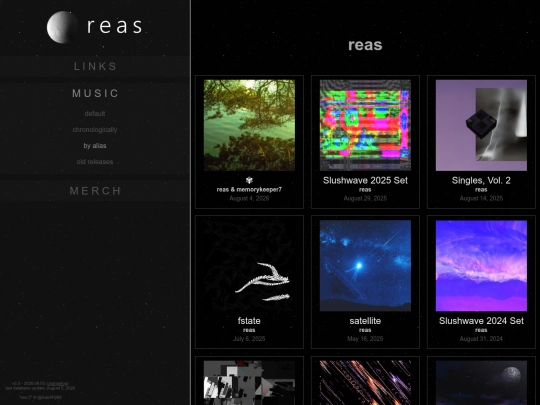This screenshot has width=540, height=405.
Task: Open the changelog link in the footer
Action: pyautogui.click(x=58, y=383)
